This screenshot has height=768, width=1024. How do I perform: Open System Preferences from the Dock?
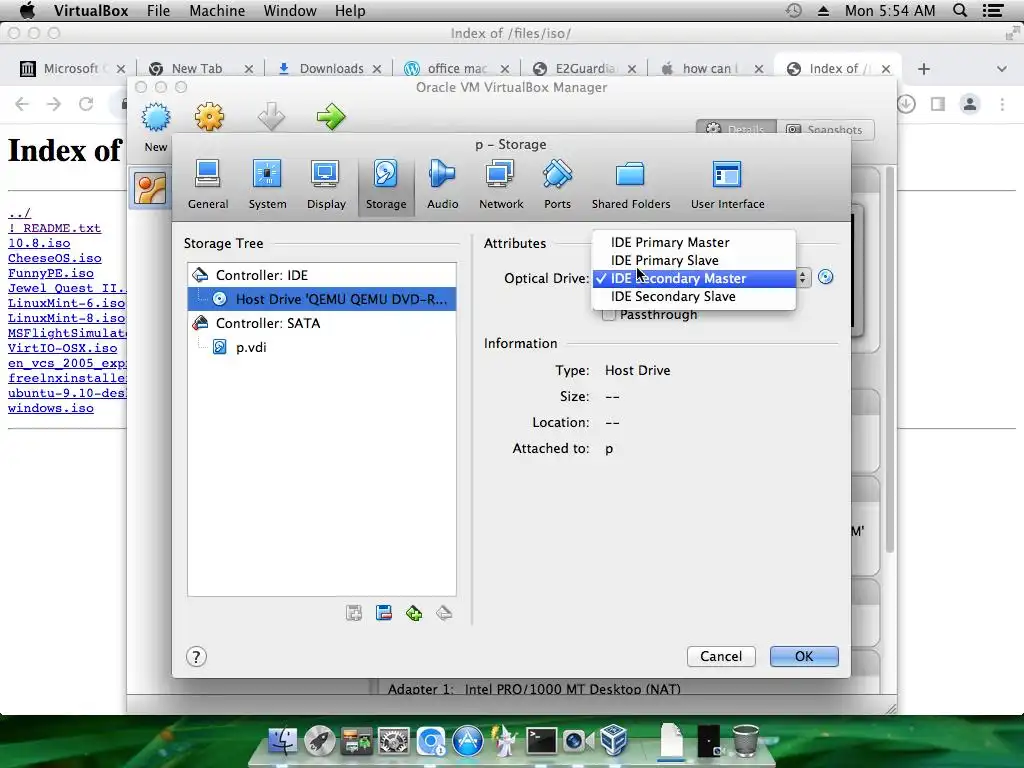point(394,741)
